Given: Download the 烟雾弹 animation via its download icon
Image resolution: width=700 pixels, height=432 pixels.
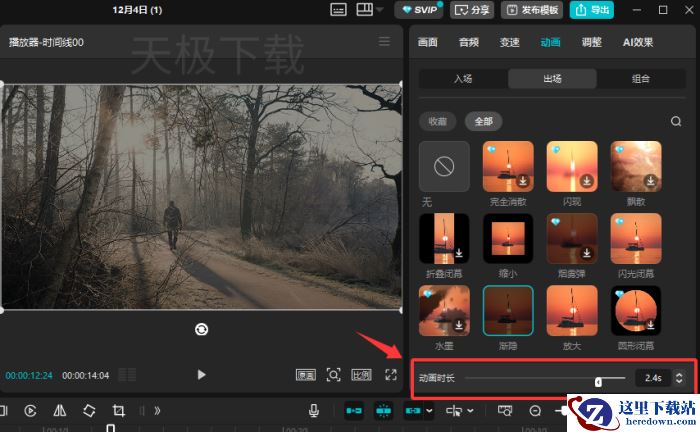Looking at the screenshot, I should (x=587, y=253).
